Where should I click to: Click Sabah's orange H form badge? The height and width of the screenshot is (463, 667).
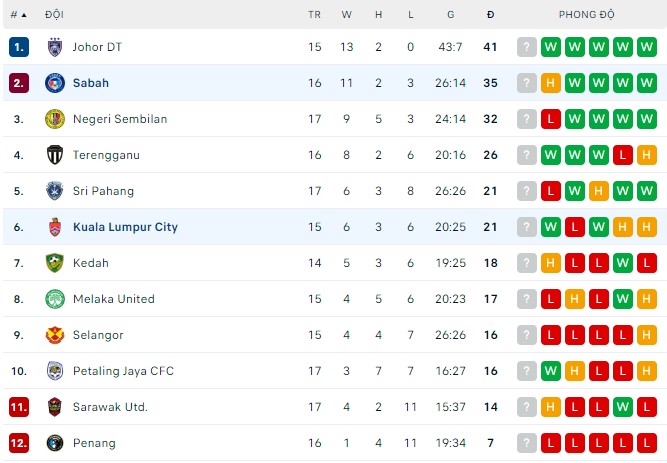550,83
